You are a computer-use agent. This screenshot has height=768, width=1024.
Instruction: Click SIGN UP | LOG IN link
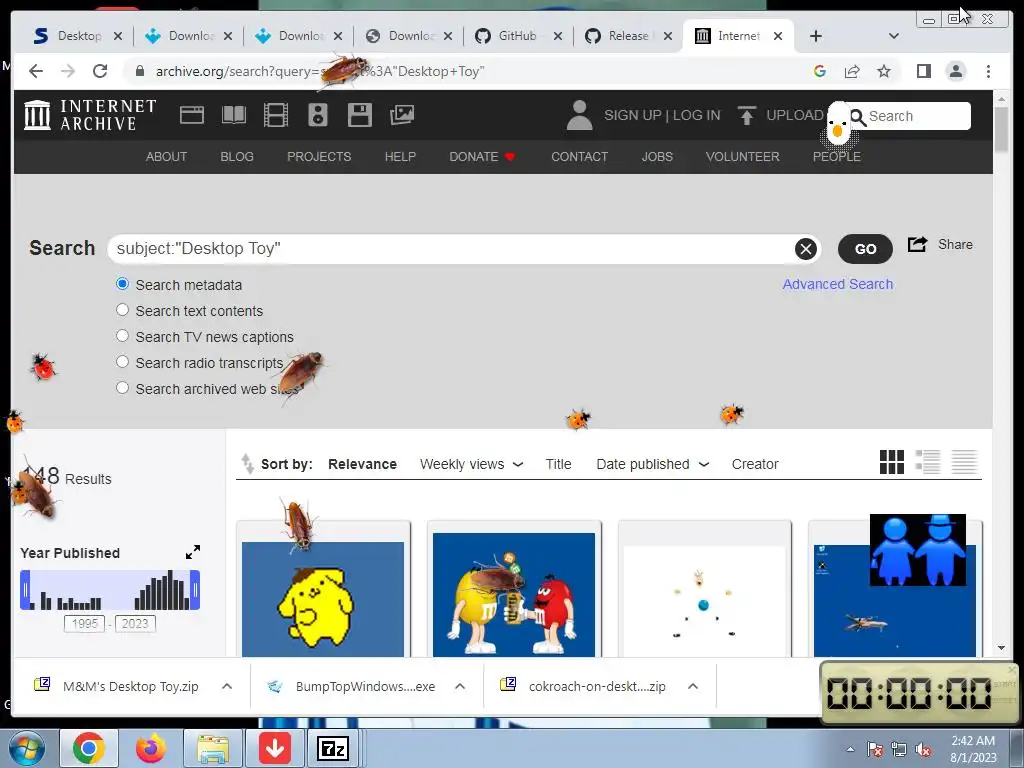click(662, 116)
